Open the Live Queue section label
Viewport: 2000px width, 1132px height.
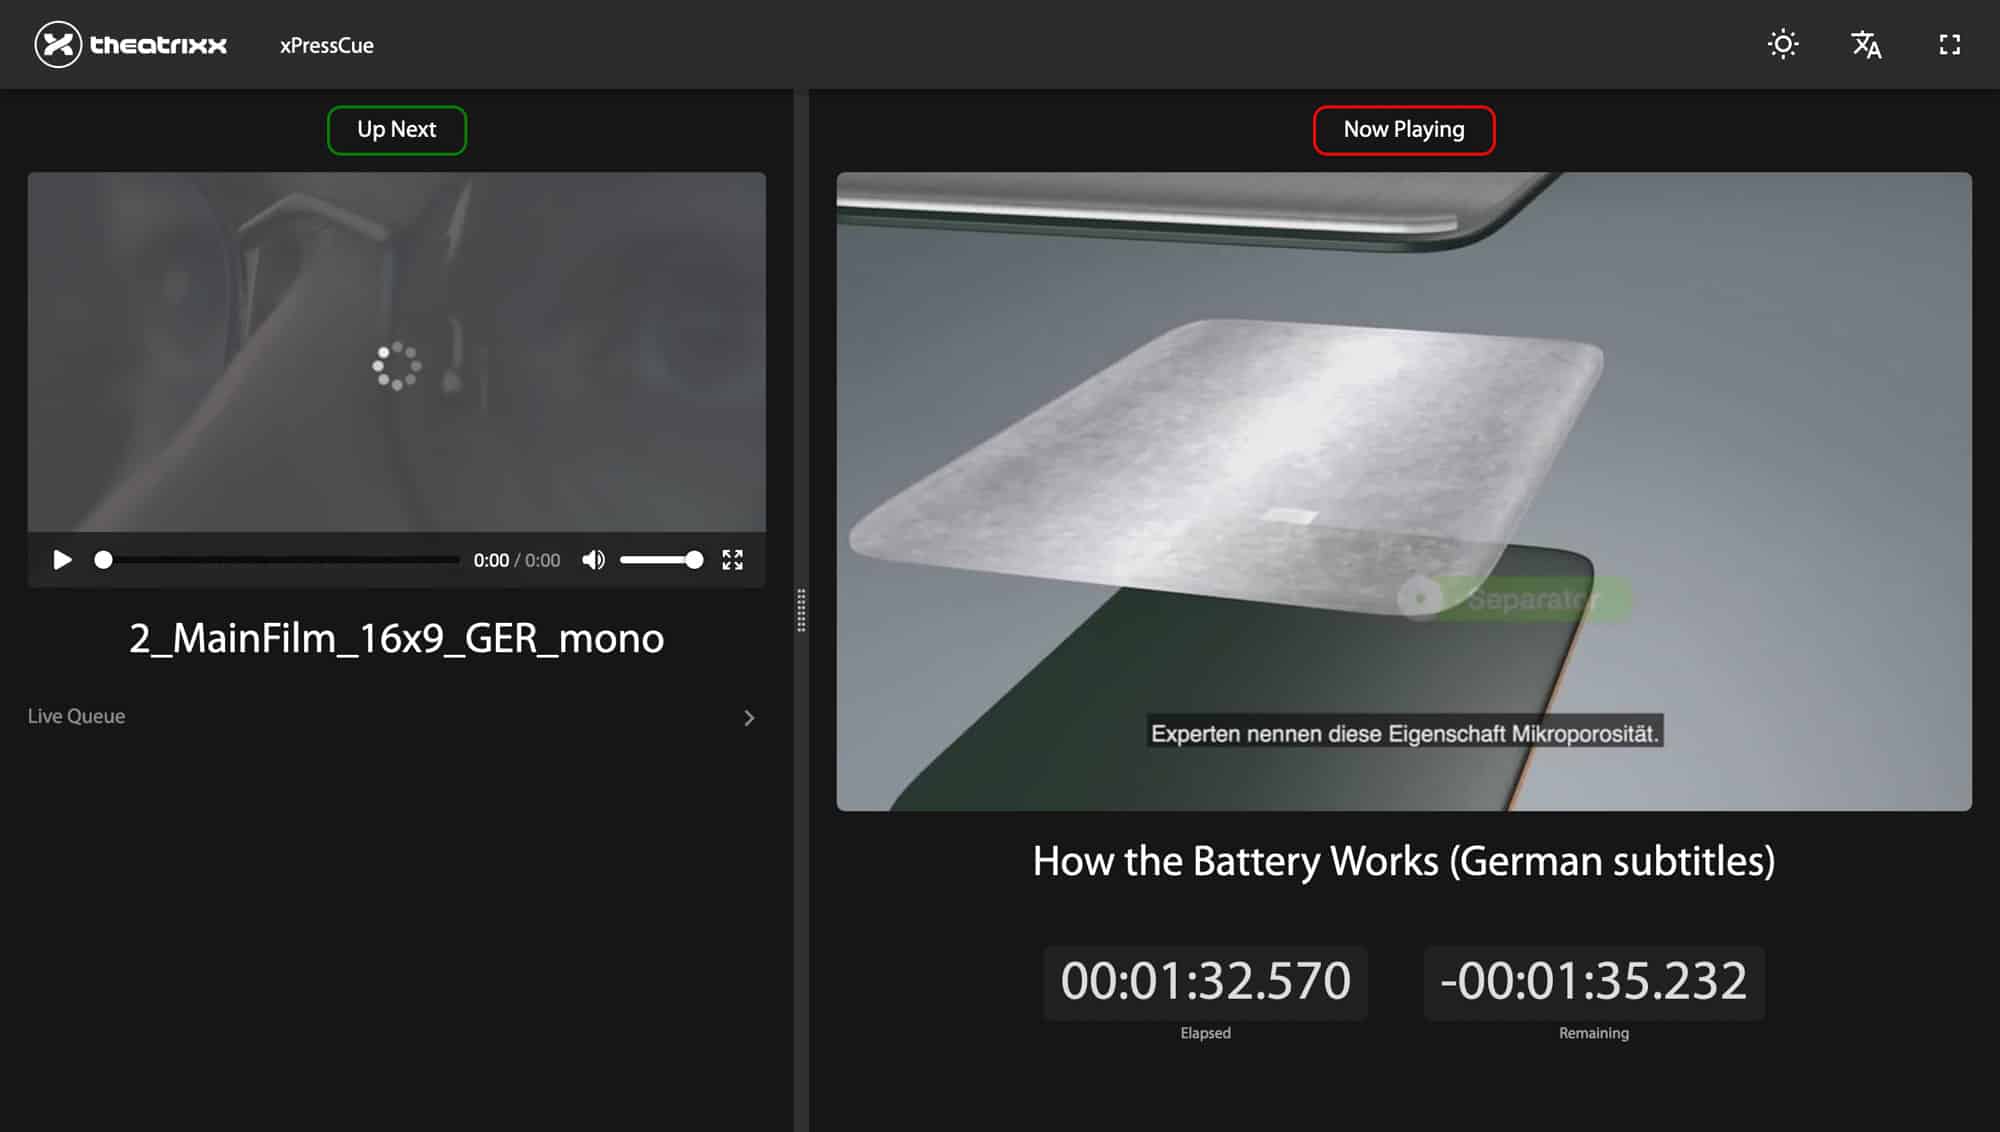76,716
